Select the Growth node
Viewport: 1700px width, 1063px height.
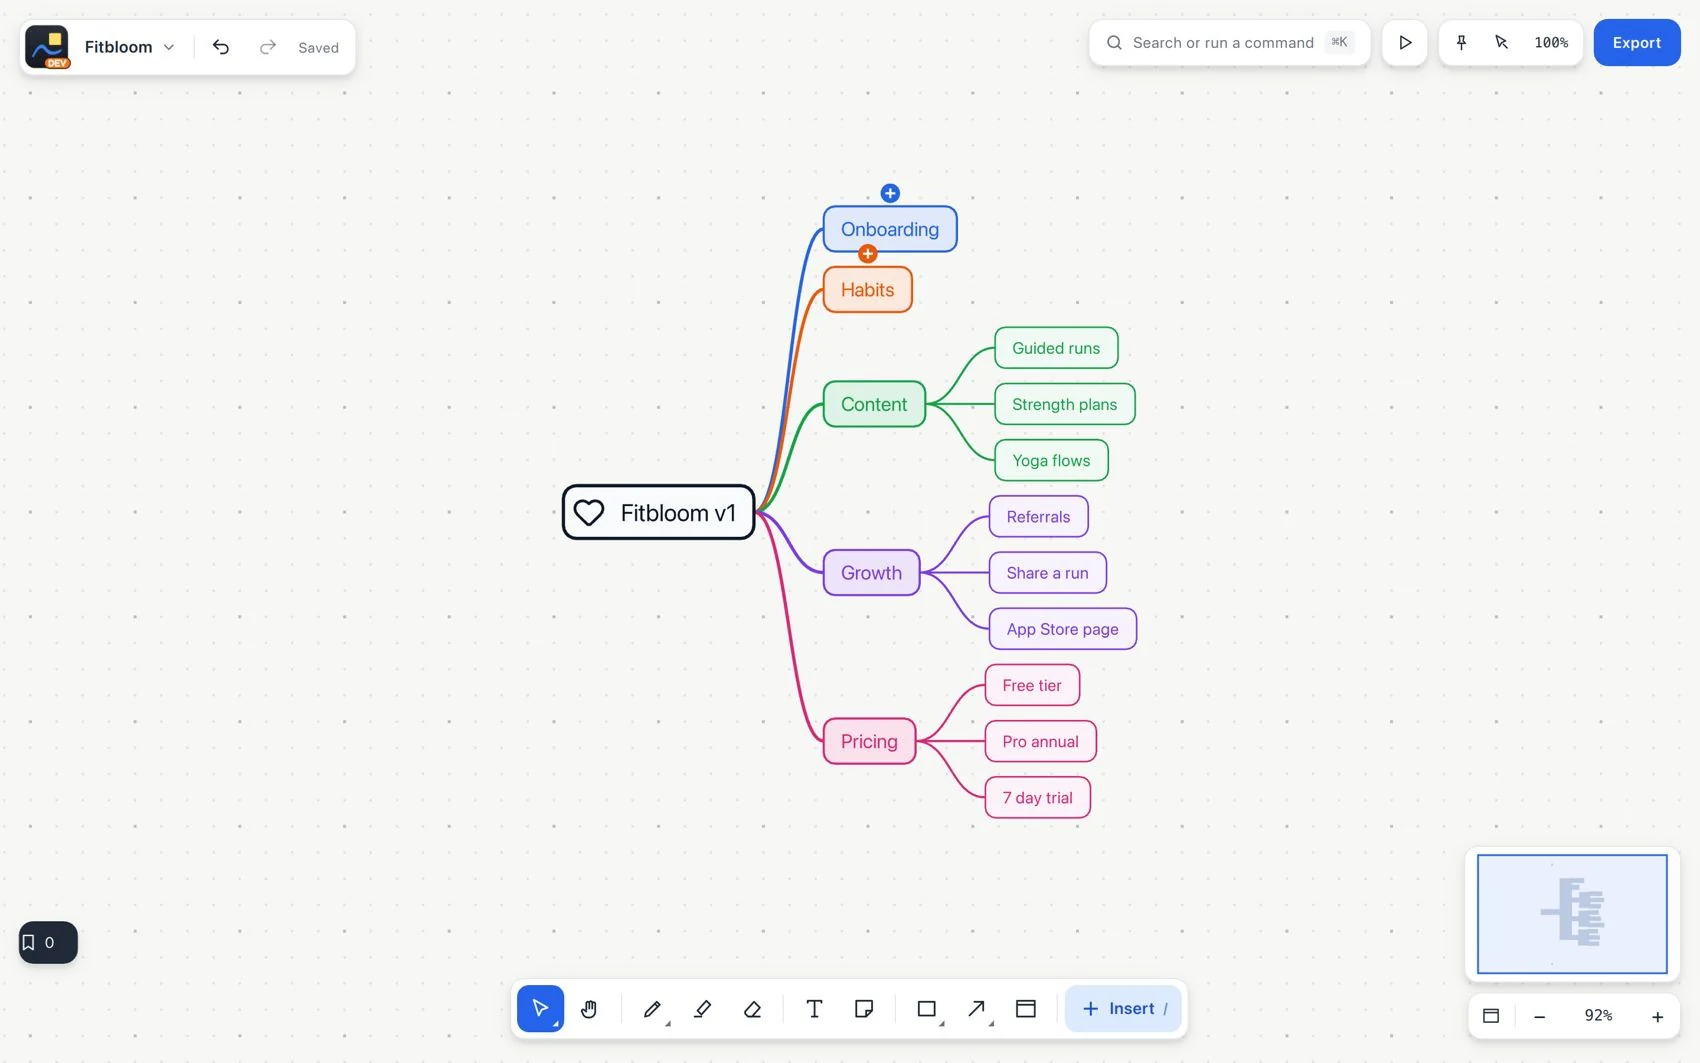pos(871,573)
